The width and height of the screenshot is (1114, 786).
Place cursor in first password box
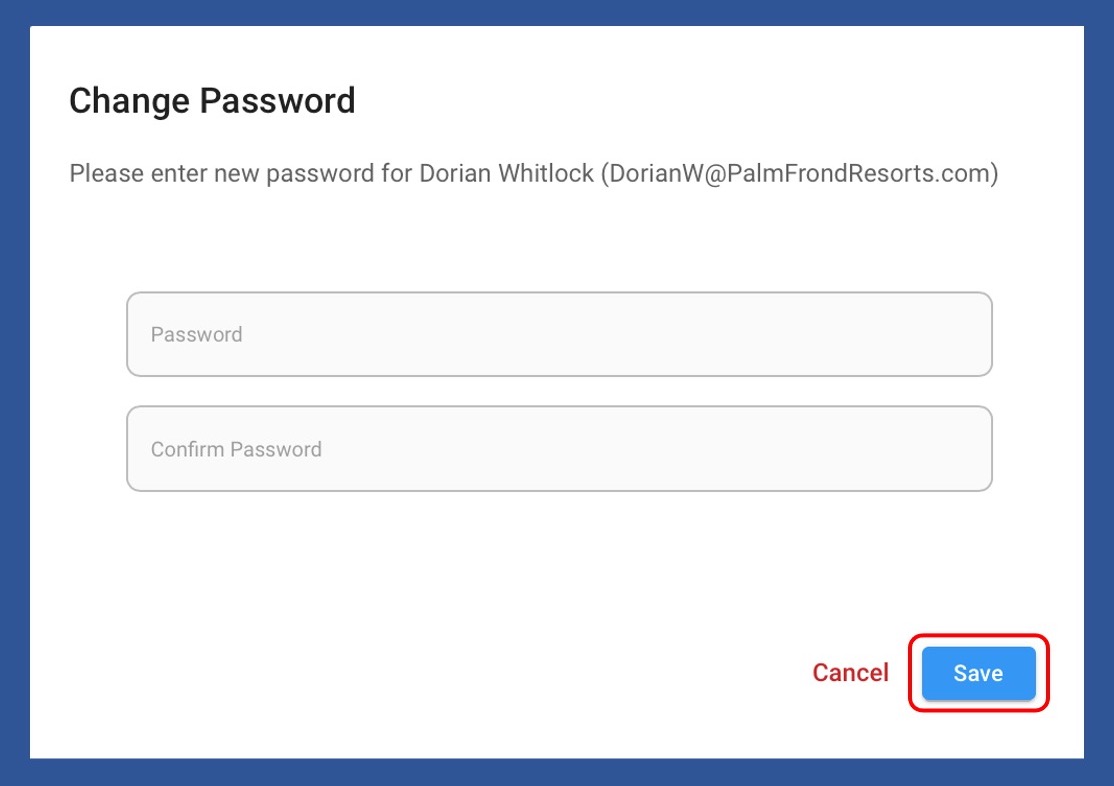[x=559, y=334]
